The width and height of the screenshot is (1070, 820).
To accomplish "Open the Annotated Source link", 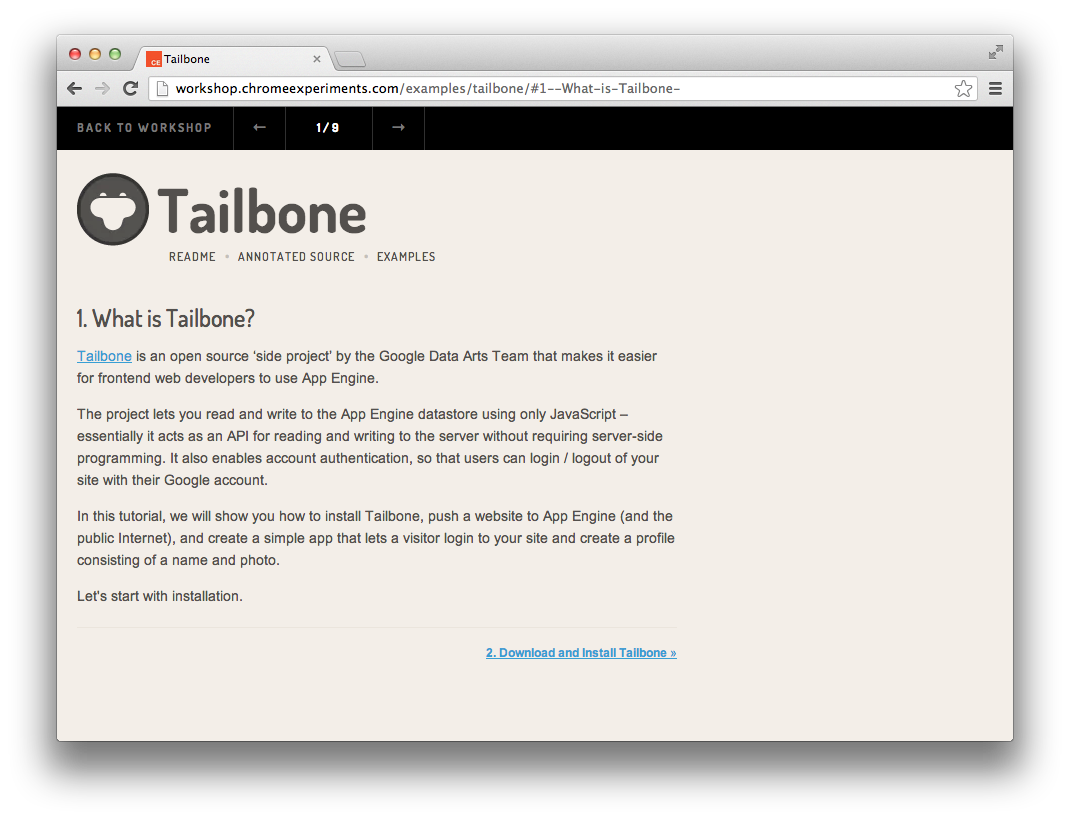I will (x=296, y=257).
